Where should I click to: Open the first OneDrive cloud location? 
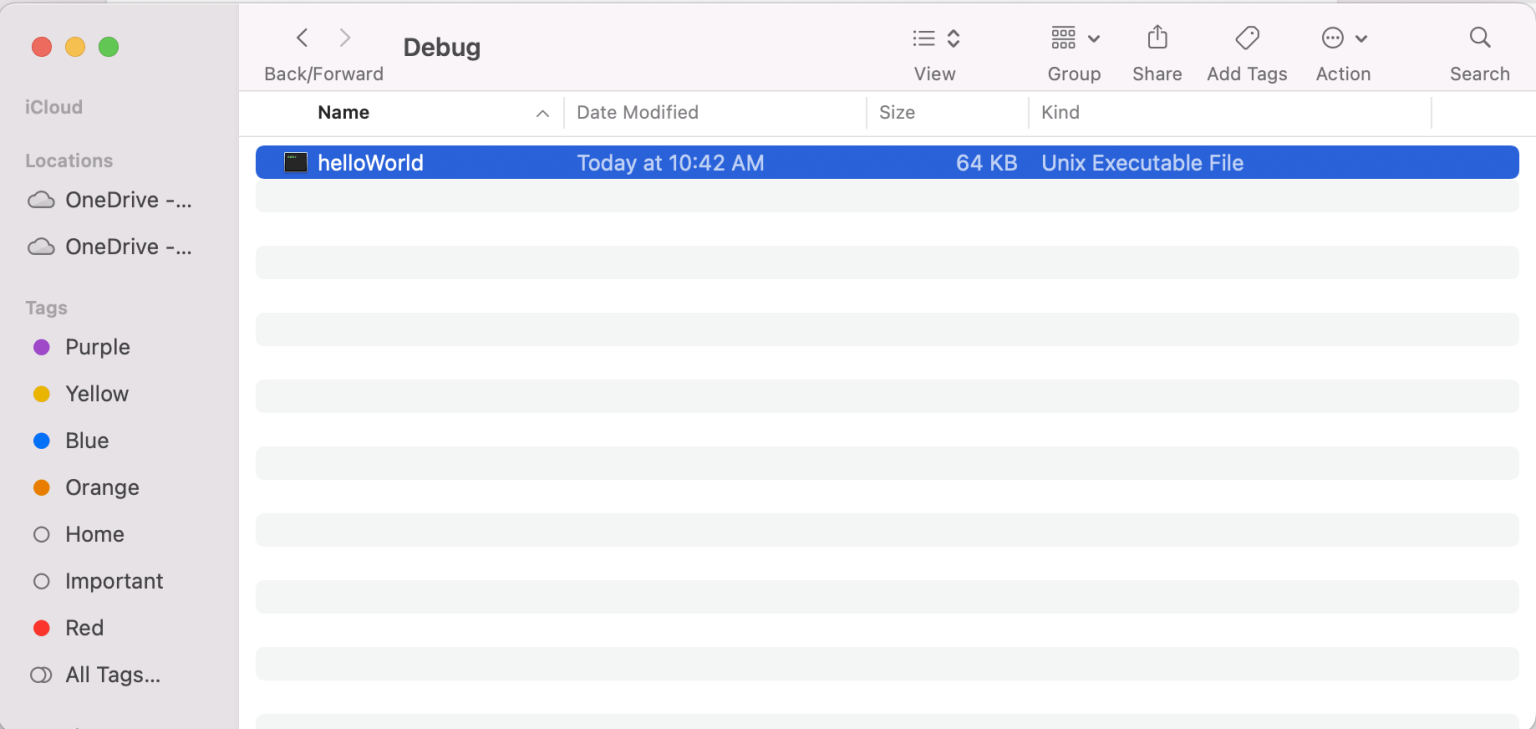(x=110, y=200)
